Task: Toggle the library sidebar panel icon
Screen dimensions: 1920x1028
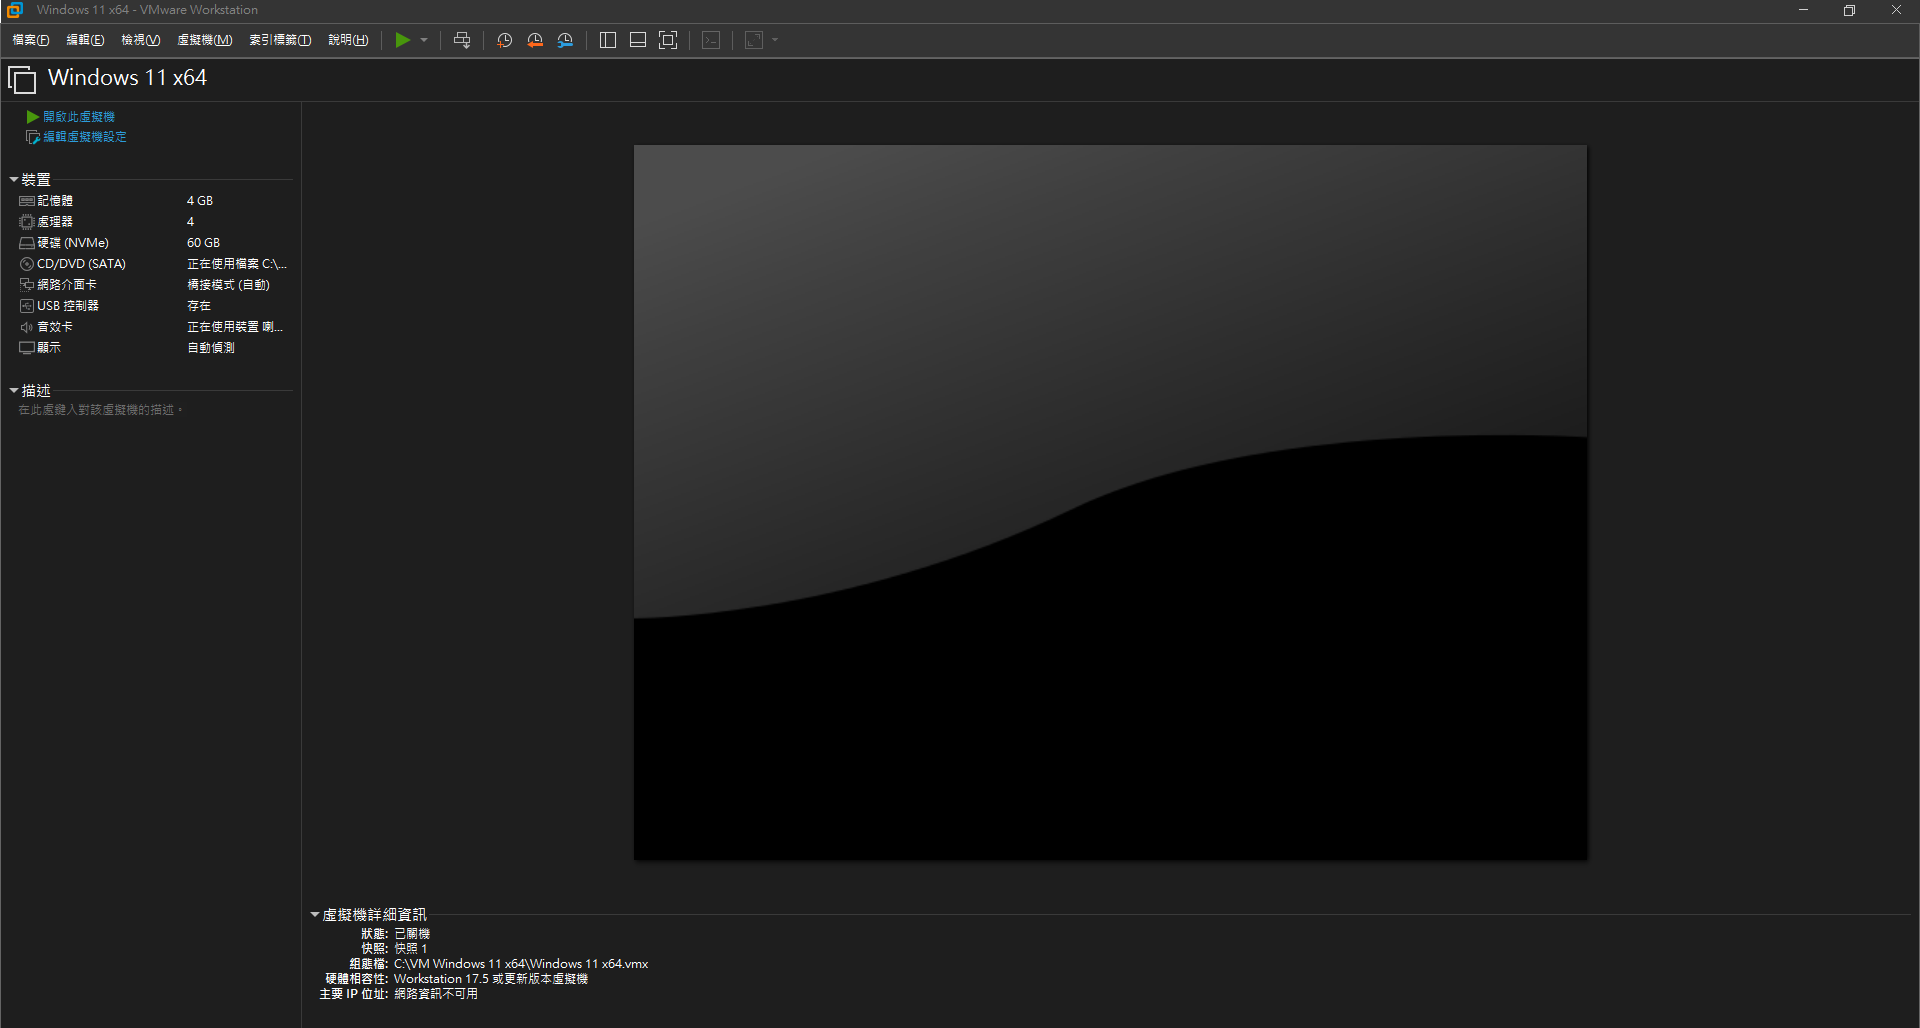Action: [607, 40]
